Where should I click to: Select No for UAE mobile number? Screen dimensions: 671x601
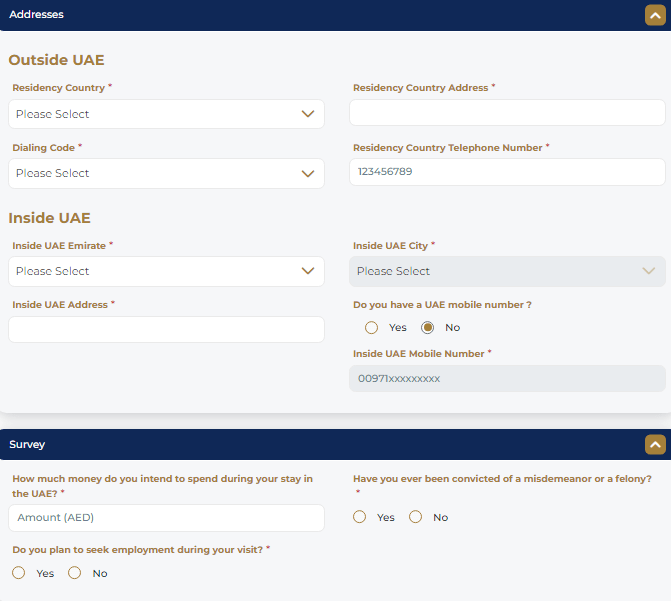428,327
